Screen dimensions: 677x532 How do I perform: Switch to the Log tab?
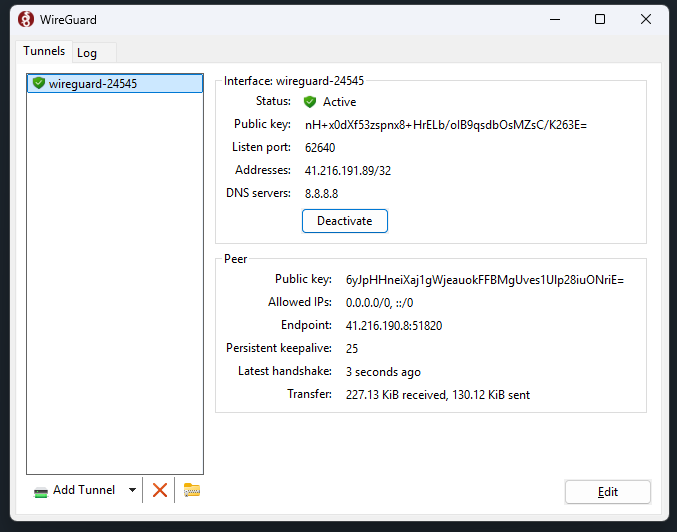(x=94, y=53)
